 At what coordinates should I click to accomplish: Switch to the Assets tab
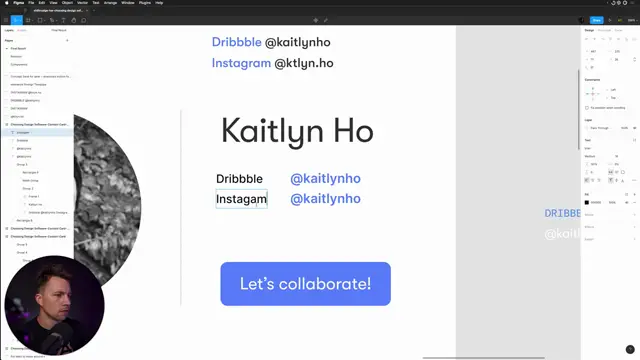(22, 30)
